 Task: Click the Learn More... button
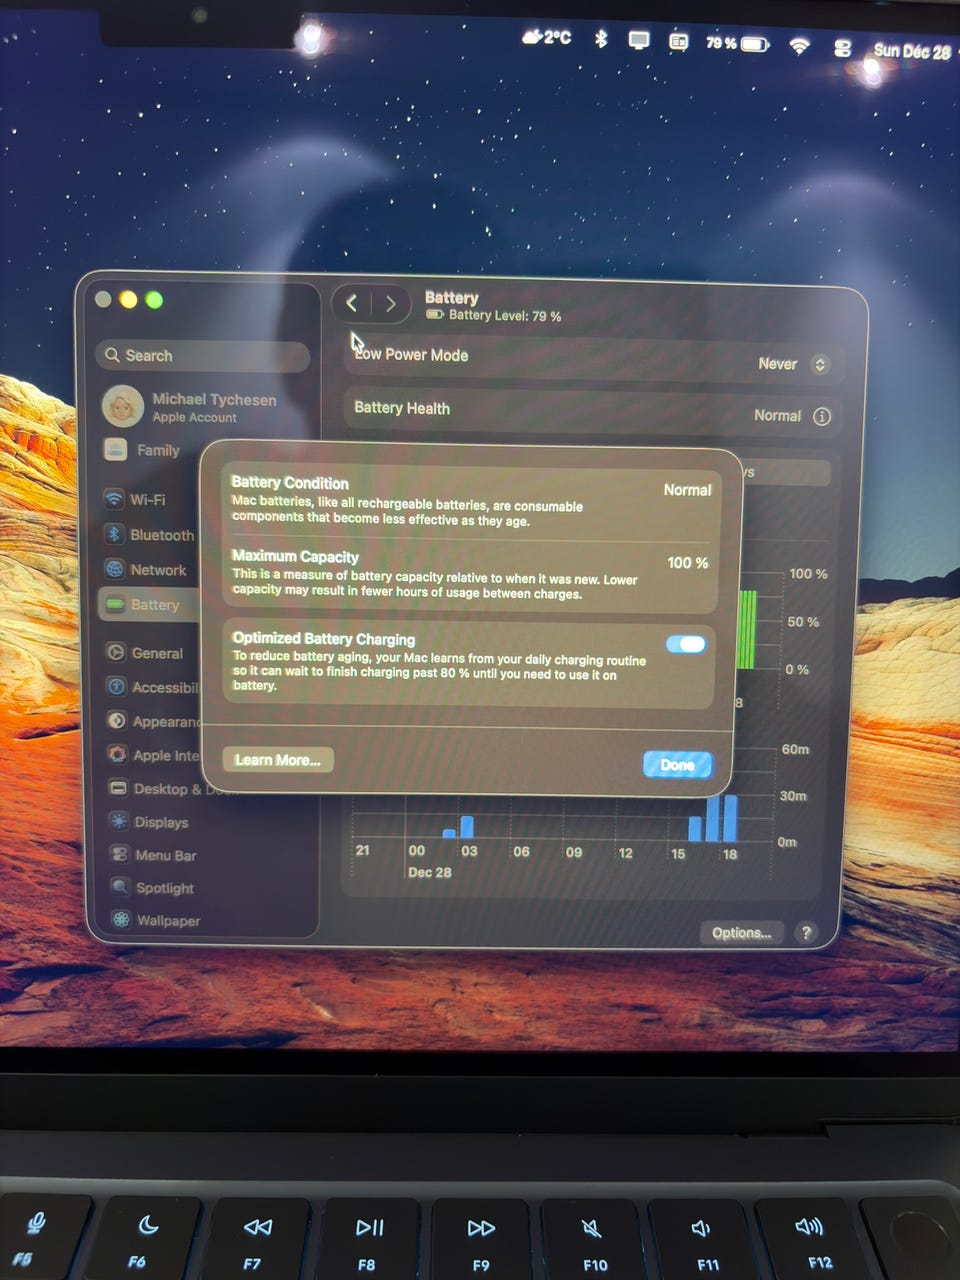(277, 760)
